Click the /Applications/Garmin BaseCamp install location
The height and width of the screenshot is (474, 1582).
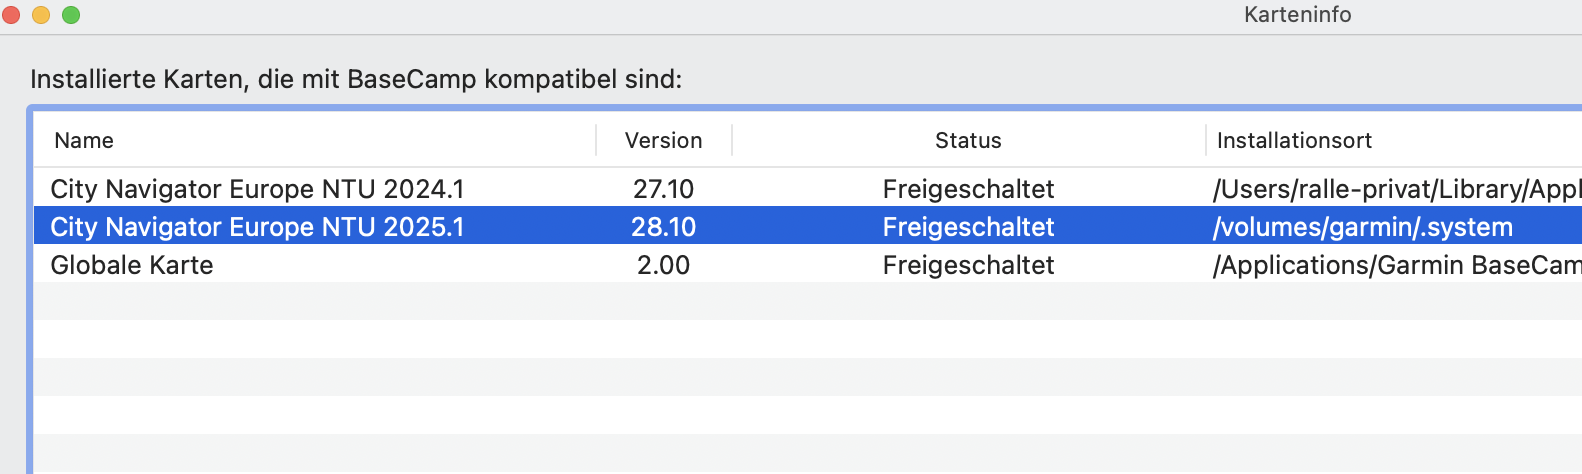[x=1396, y=265]
